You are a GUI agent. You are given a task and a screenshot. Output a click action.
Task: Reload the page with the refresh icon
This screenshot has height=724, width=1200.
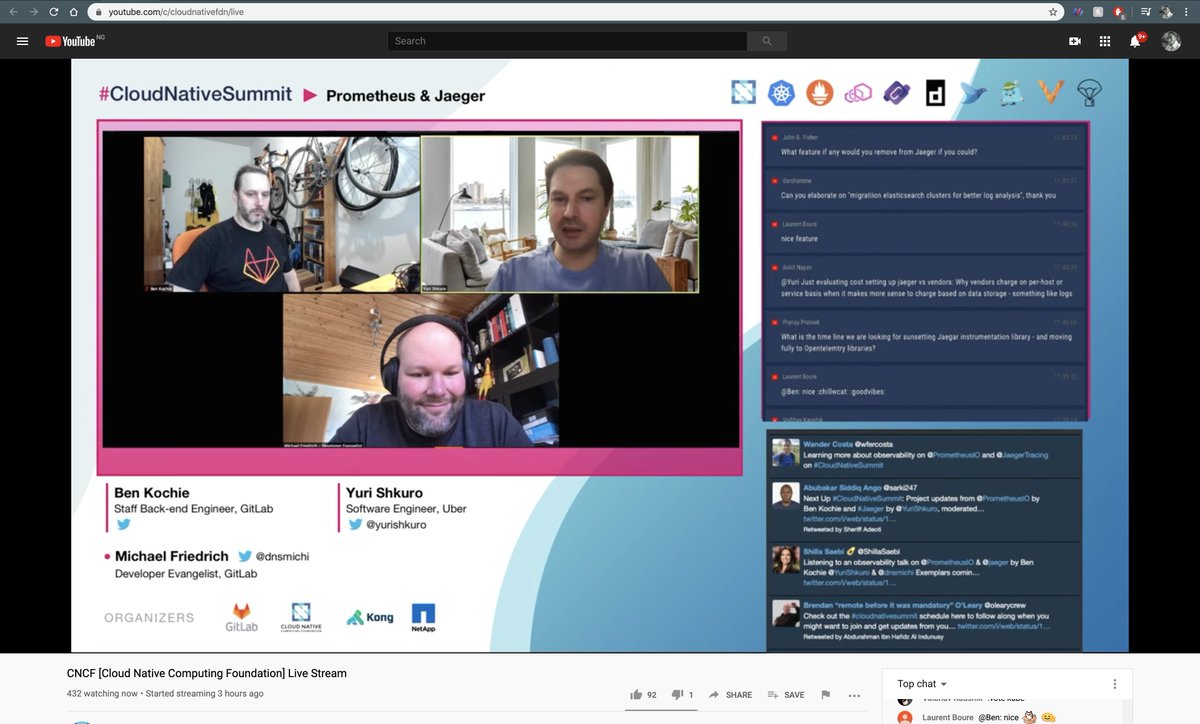click(x=53, y=12)
